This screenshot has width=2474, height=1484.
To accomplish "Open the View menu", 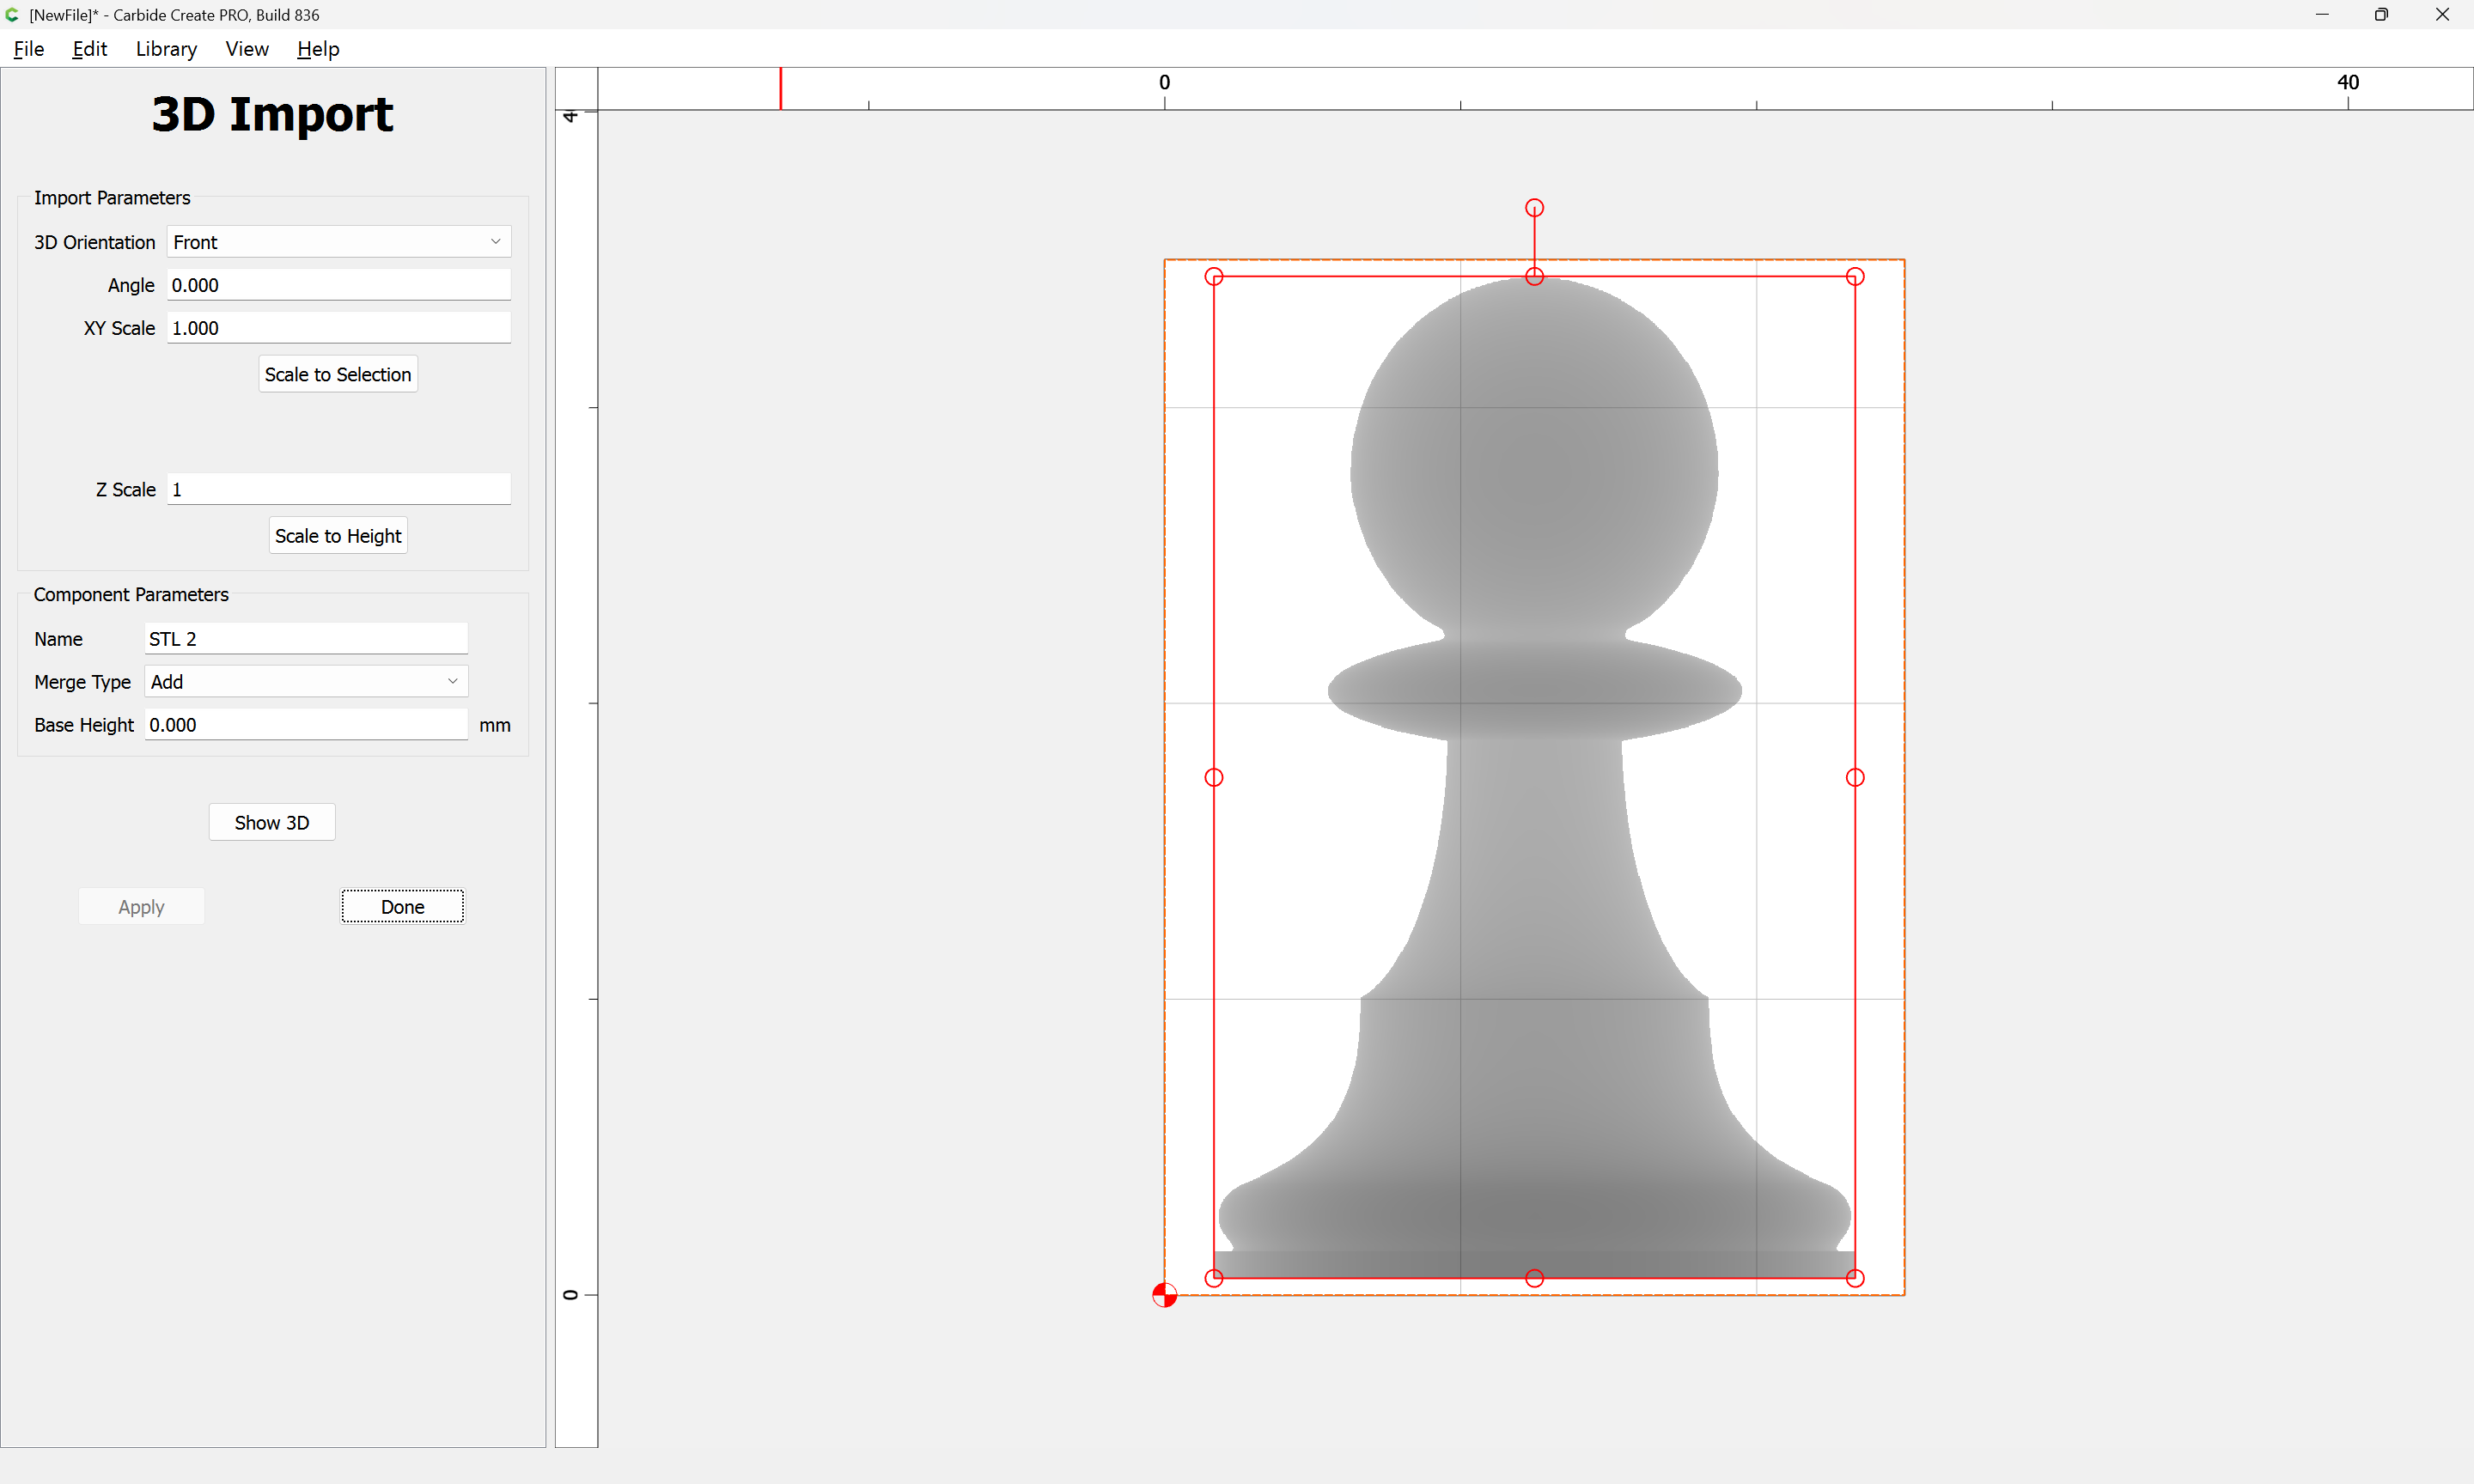I will coord(246,49).
